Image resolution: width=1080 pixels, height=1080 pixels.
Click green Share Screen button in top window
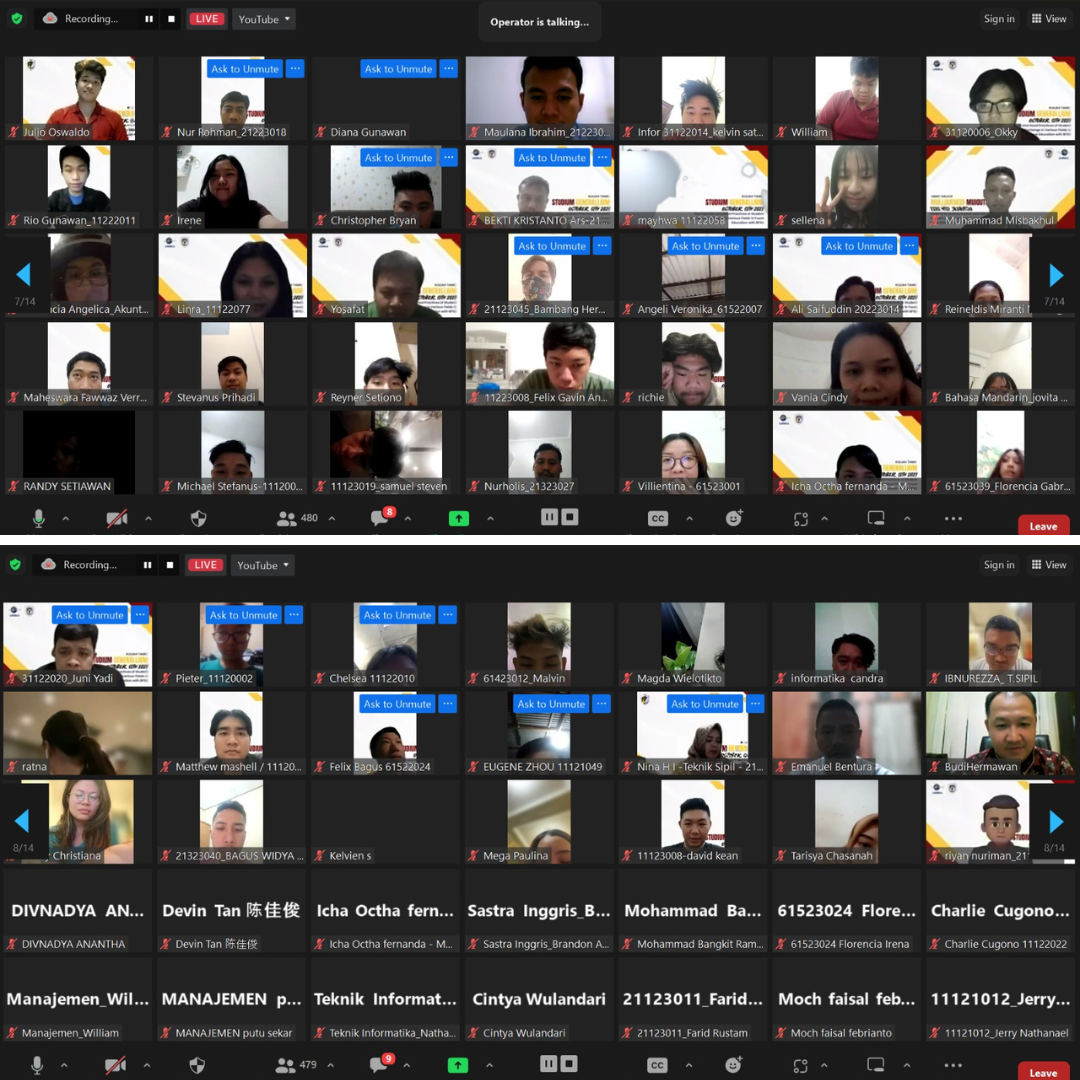click(459, 518)
